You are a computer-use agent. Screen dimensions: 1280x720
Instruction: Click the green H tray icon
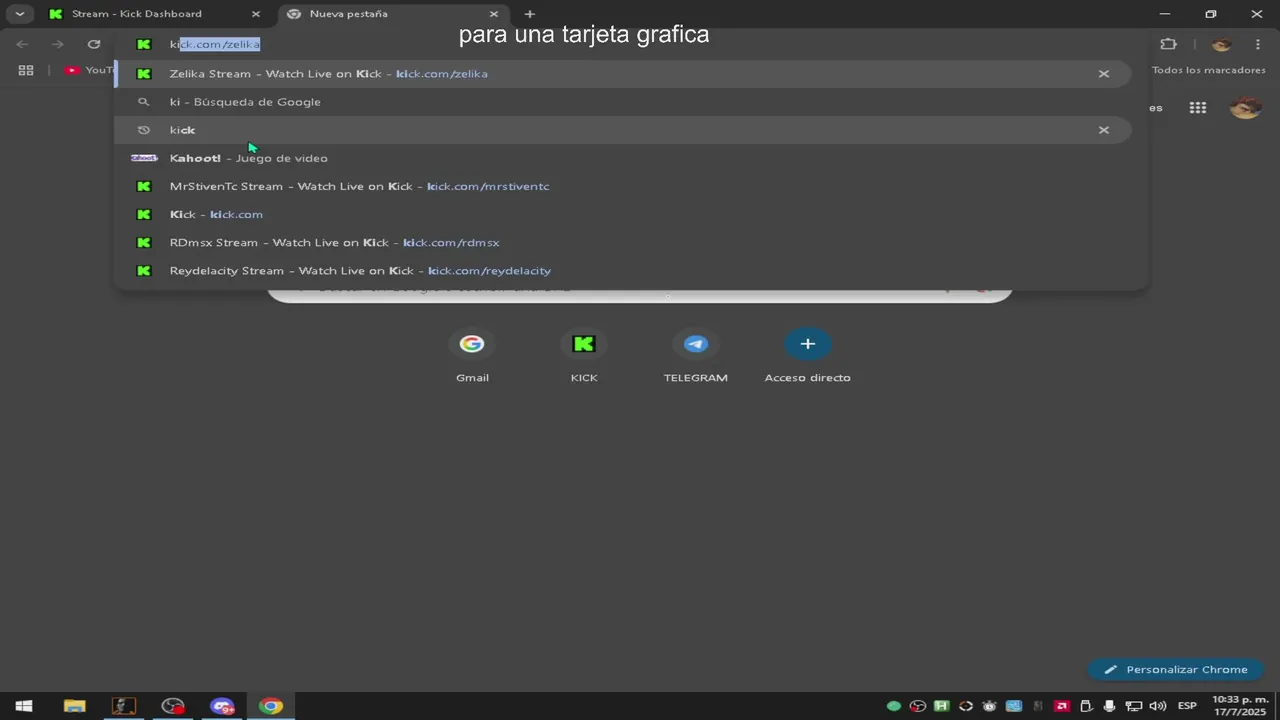tap(941, 706)
